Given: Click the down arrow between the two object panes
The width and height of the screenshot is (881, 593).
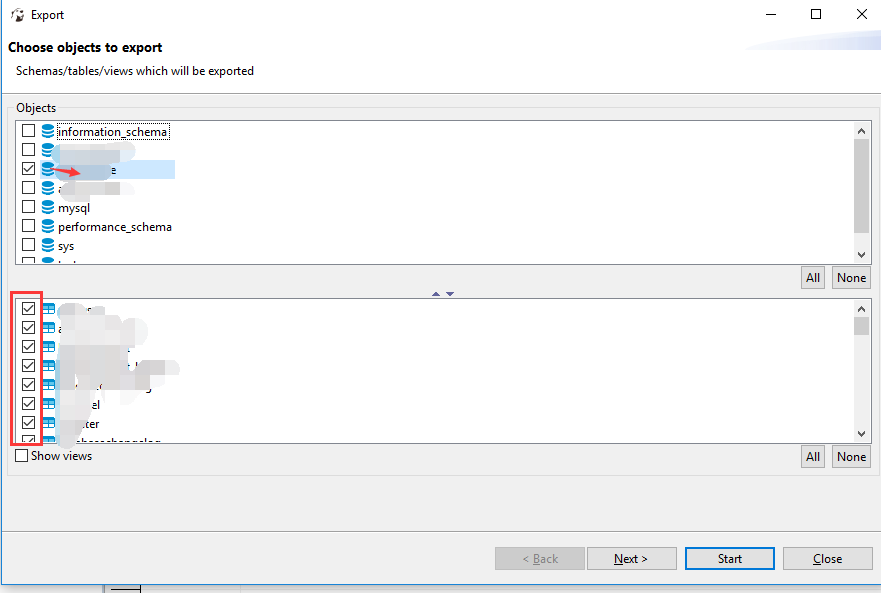Looking at the screenshot, I should (x=449, y=293).
